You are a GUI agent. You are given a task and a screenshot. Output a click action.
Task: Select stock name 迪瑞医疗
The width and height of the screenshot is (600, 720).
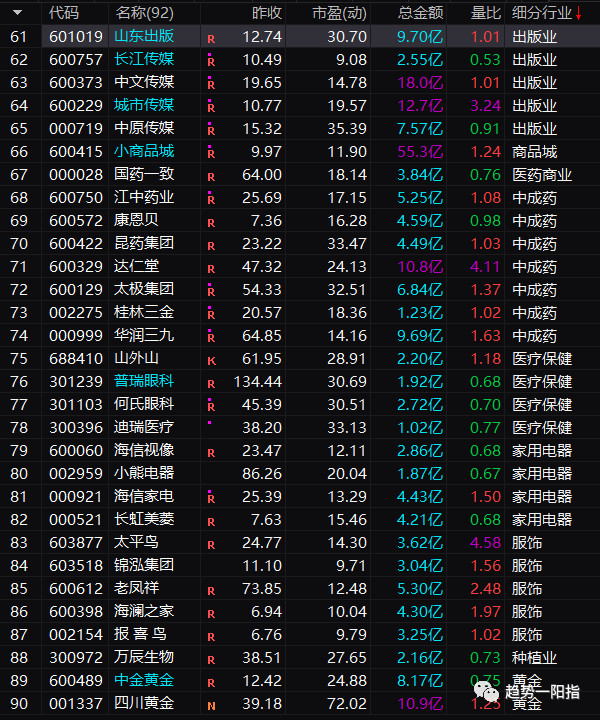tap(144, 427)
